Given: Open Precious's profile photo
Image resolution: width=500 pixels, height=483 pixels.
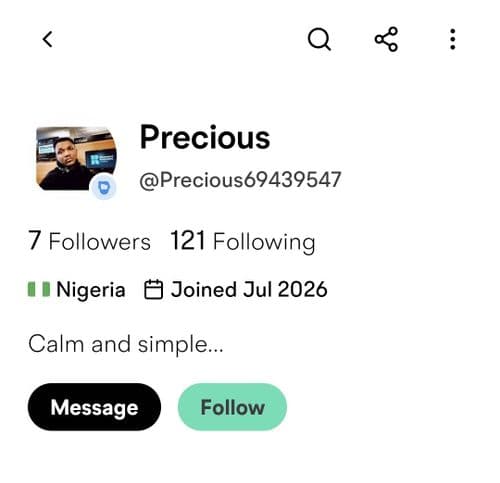Looking at the screenshot, I should click(x=76, y=159).
